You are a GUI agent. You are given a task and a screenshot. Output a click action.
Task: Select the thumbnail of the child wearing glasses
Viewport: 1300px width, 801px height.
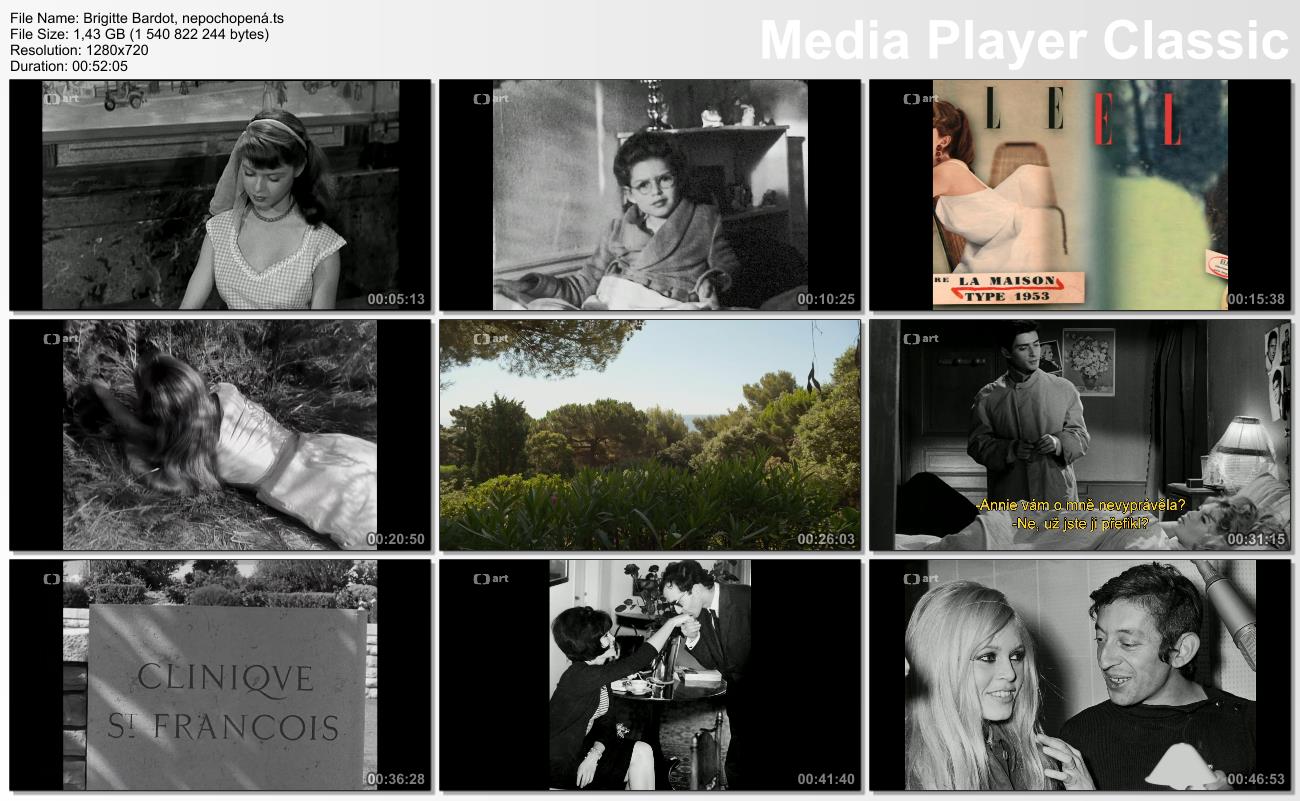point(650,195)
